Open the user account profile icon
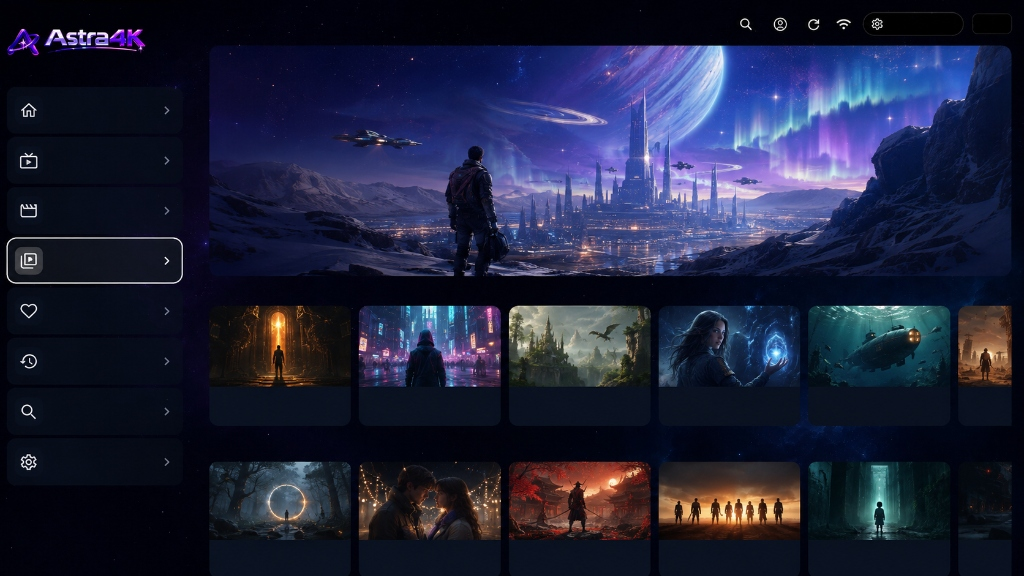1024x576 pixels. point(780,24)
